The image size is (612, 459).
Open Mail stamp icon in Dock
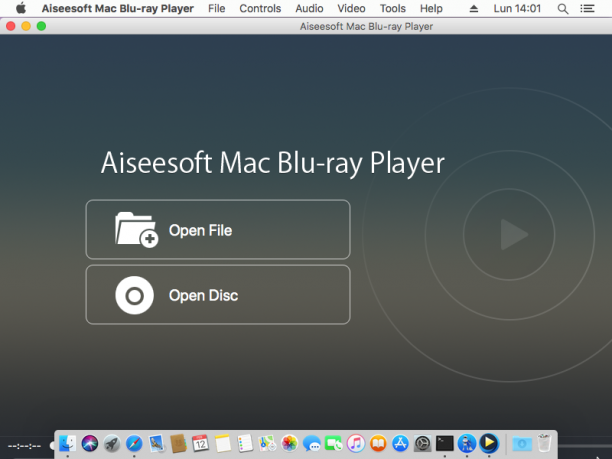tap(156, 443)
